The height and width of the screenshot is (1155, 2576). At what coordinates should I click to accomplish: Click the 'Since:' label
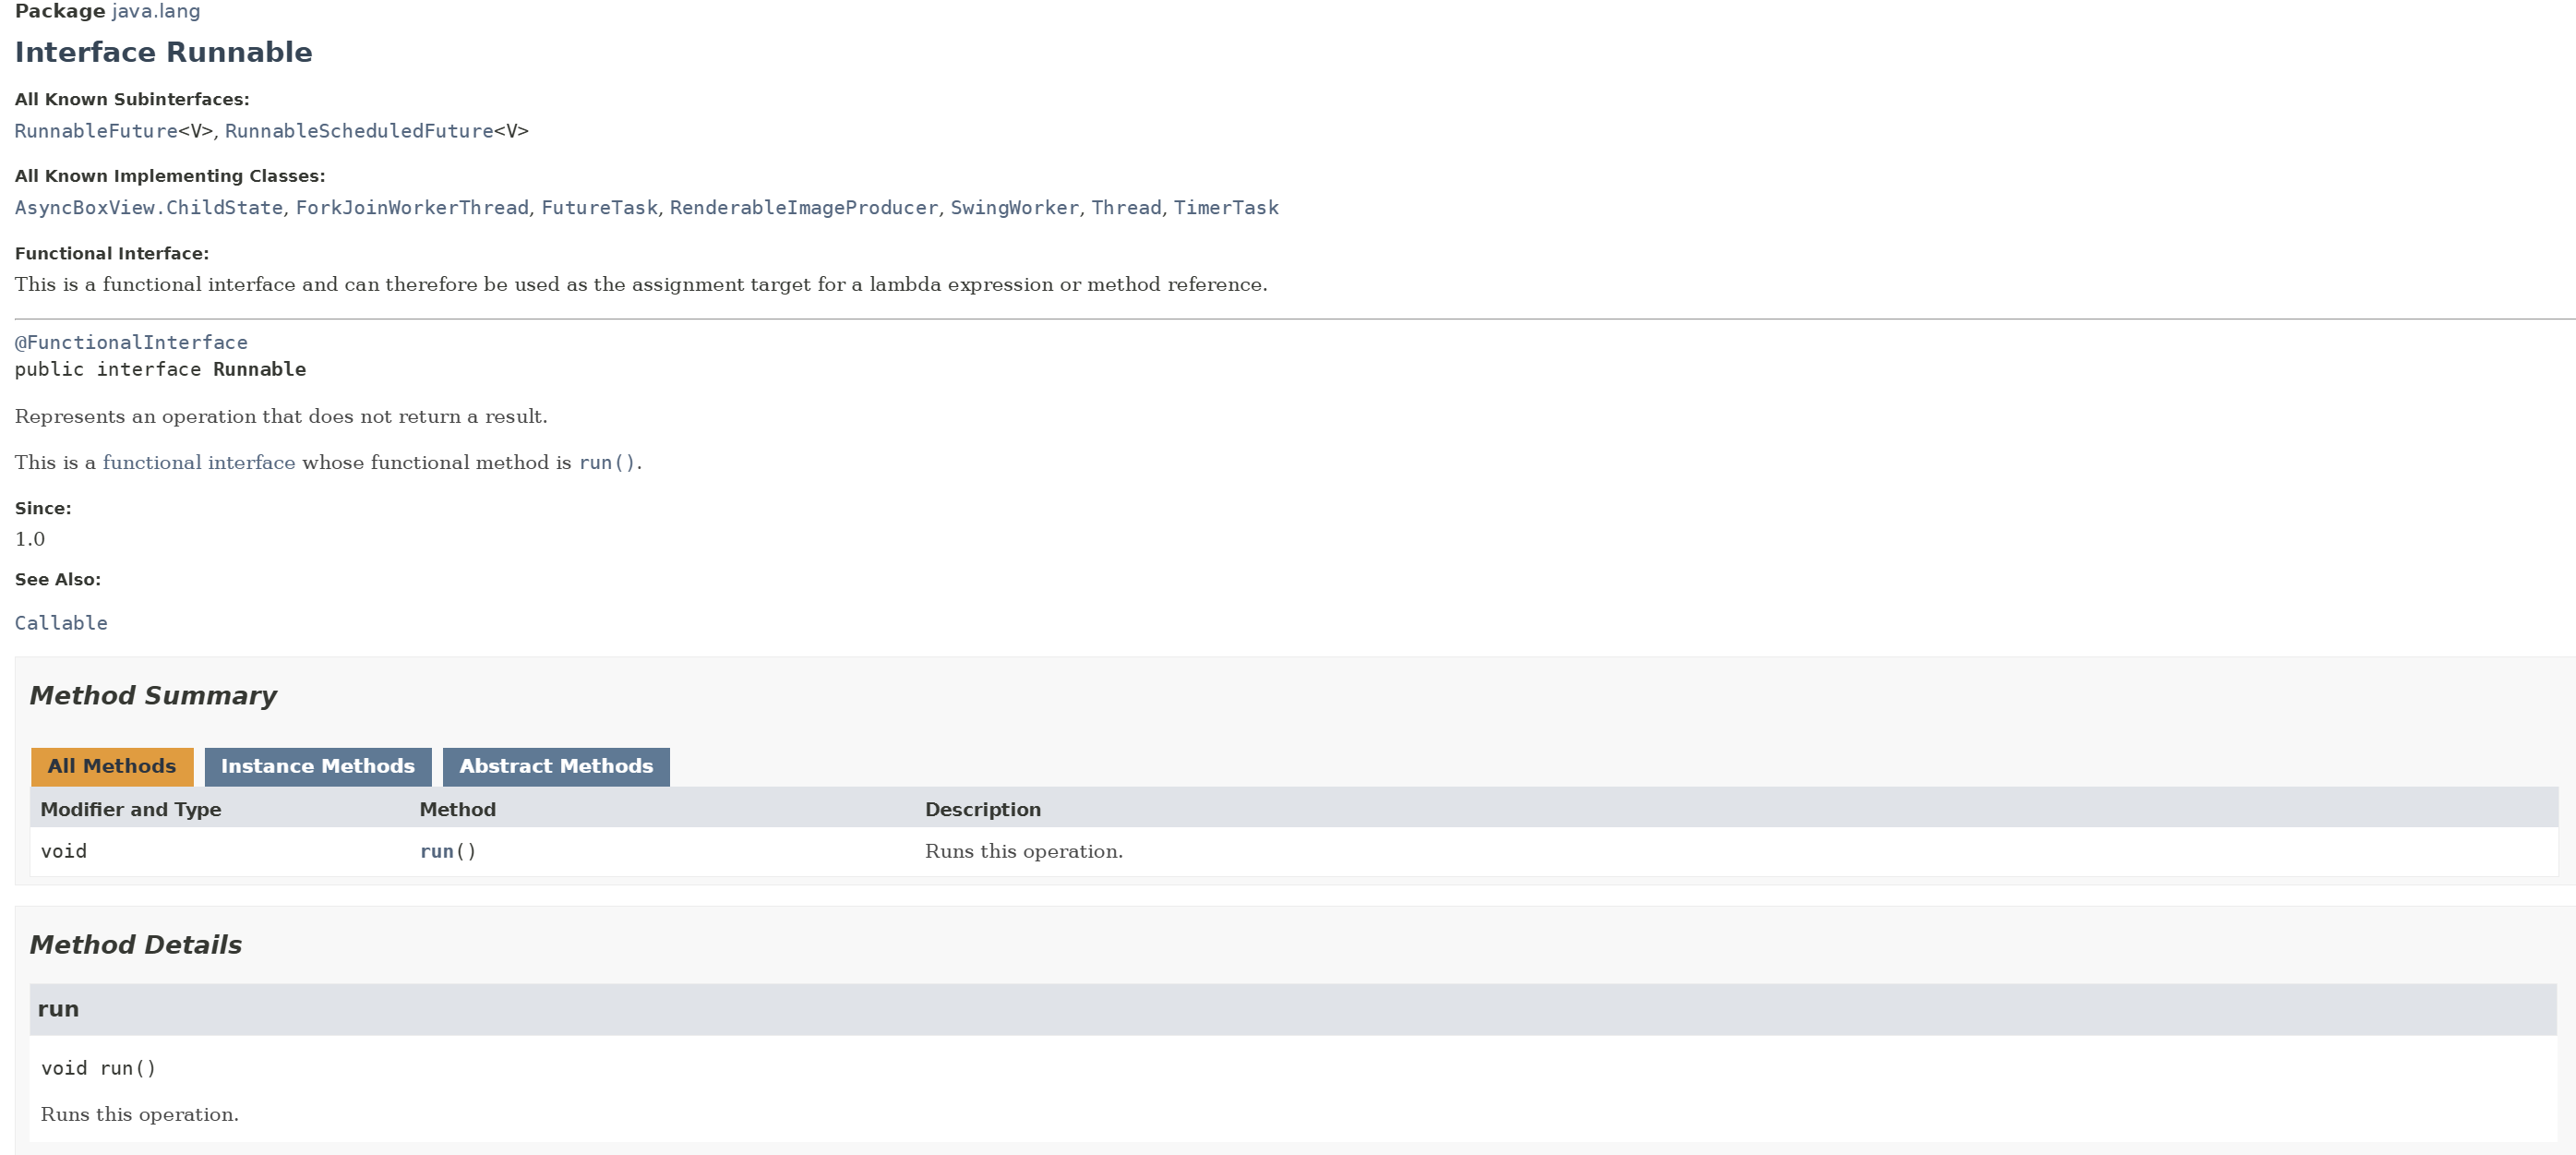click(43, 508)
